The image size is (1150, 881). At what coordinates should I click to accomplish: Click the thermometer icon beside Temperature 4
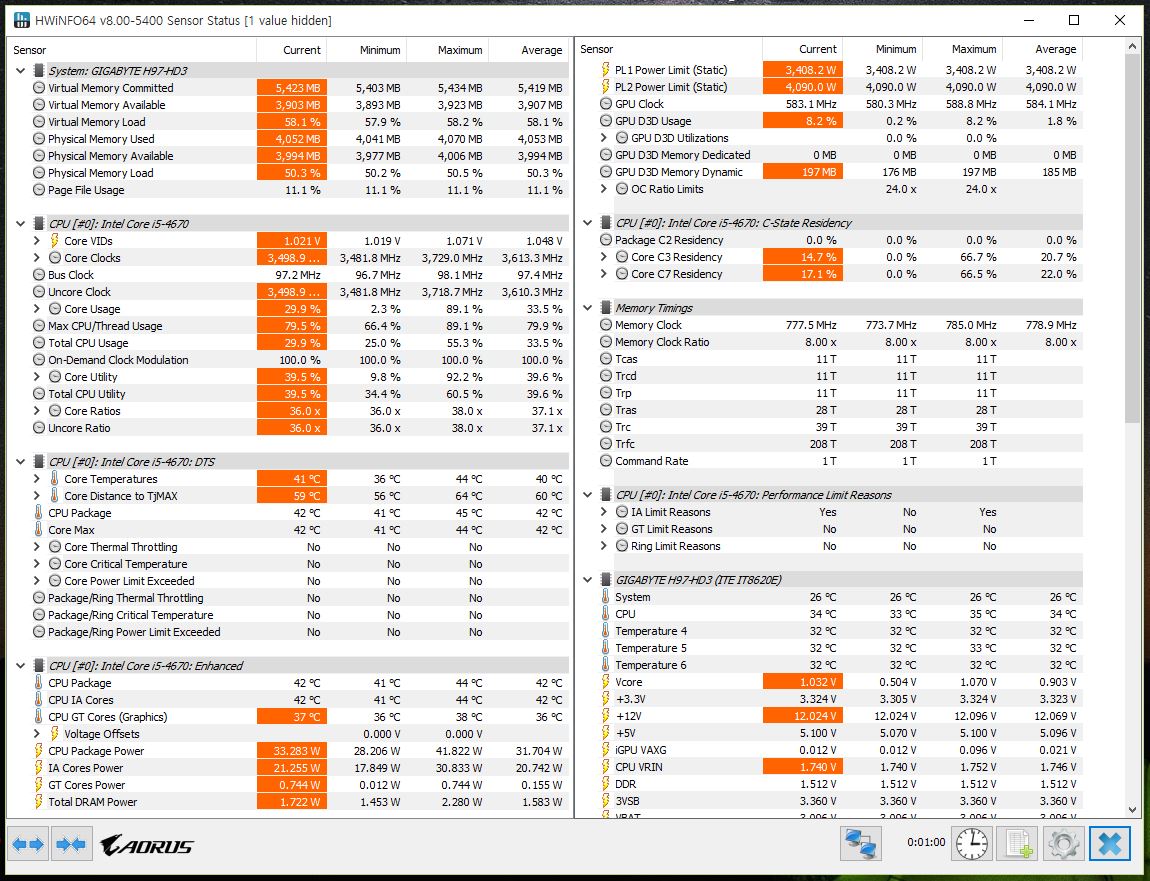pos(606,631)
